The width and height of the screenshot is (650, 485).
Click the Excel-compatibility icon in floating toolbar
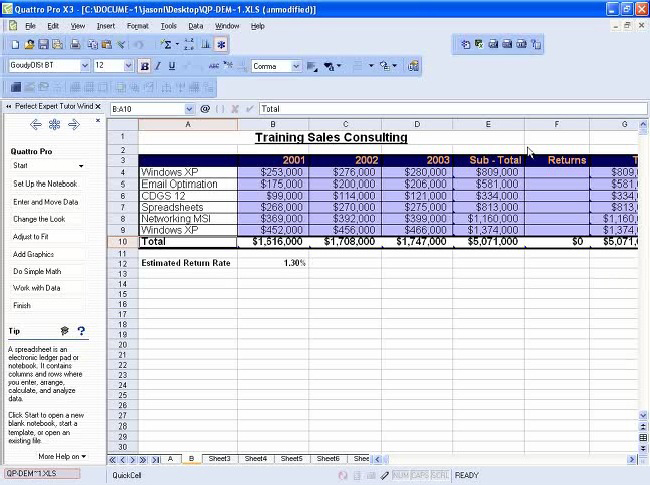point(479,44)
